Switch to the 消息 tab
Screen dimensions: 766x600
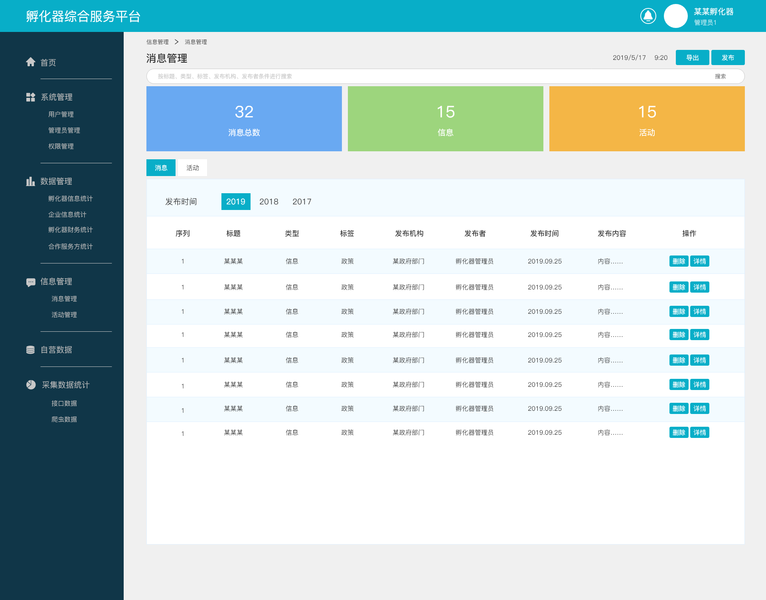point(161,168)
